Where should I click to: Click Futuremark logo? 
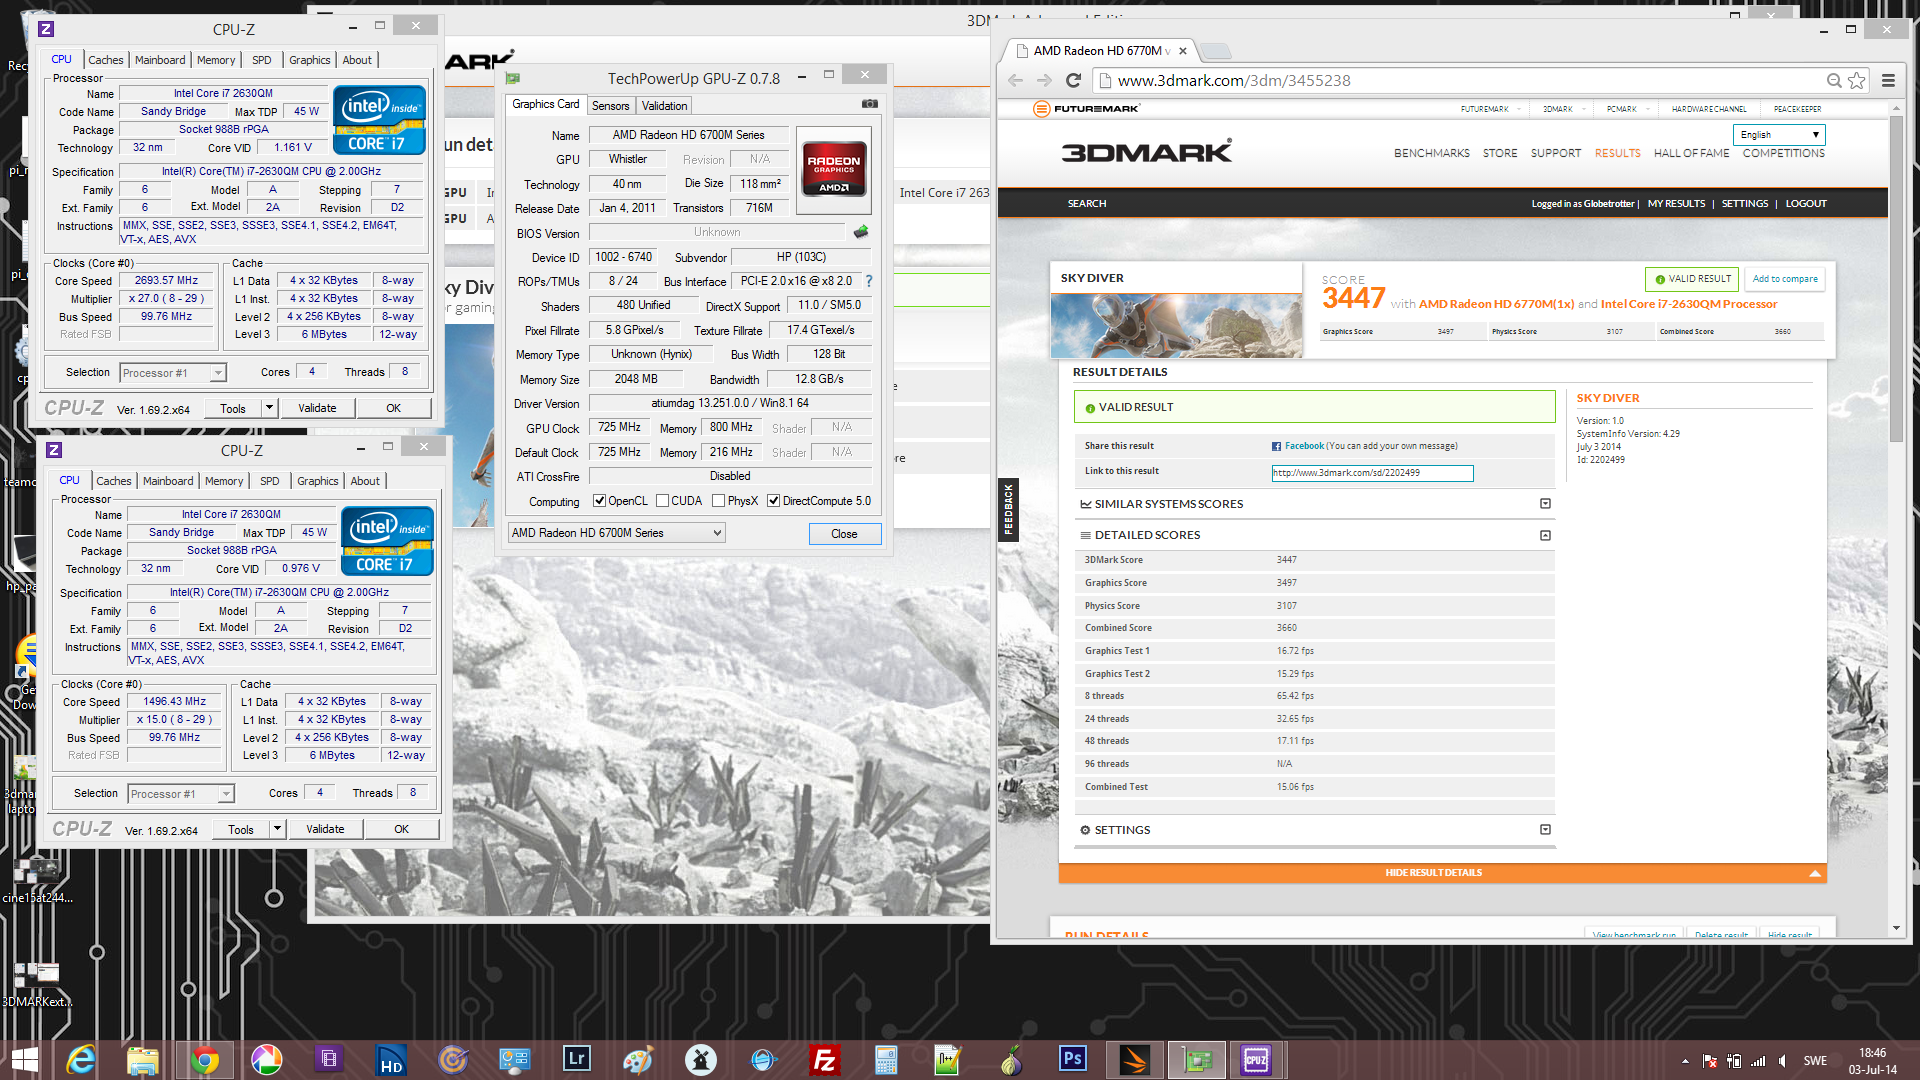click(x=1087, y=108)
